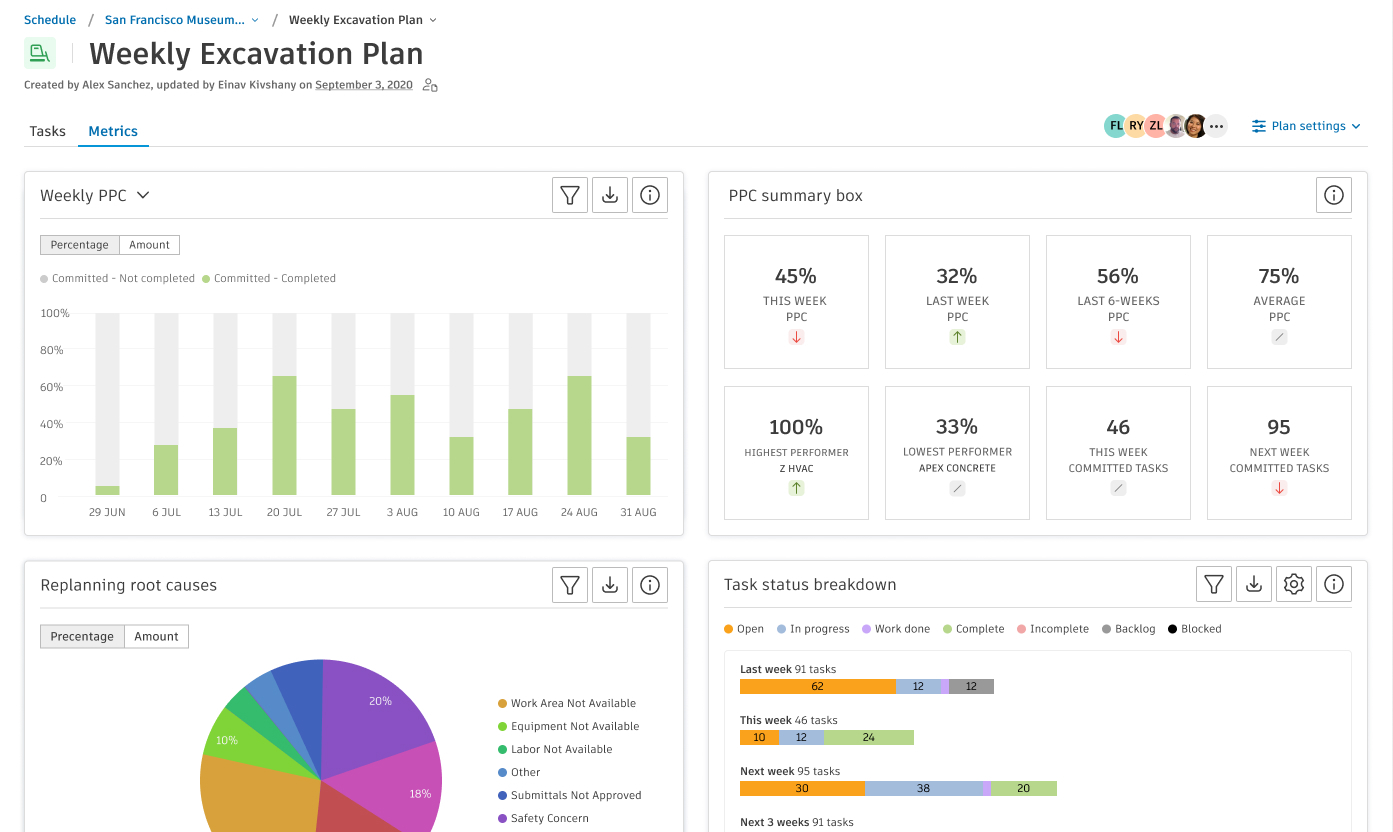
Task: Switch Weekly PPC to Amount view
Action: [x=149, y=245]
